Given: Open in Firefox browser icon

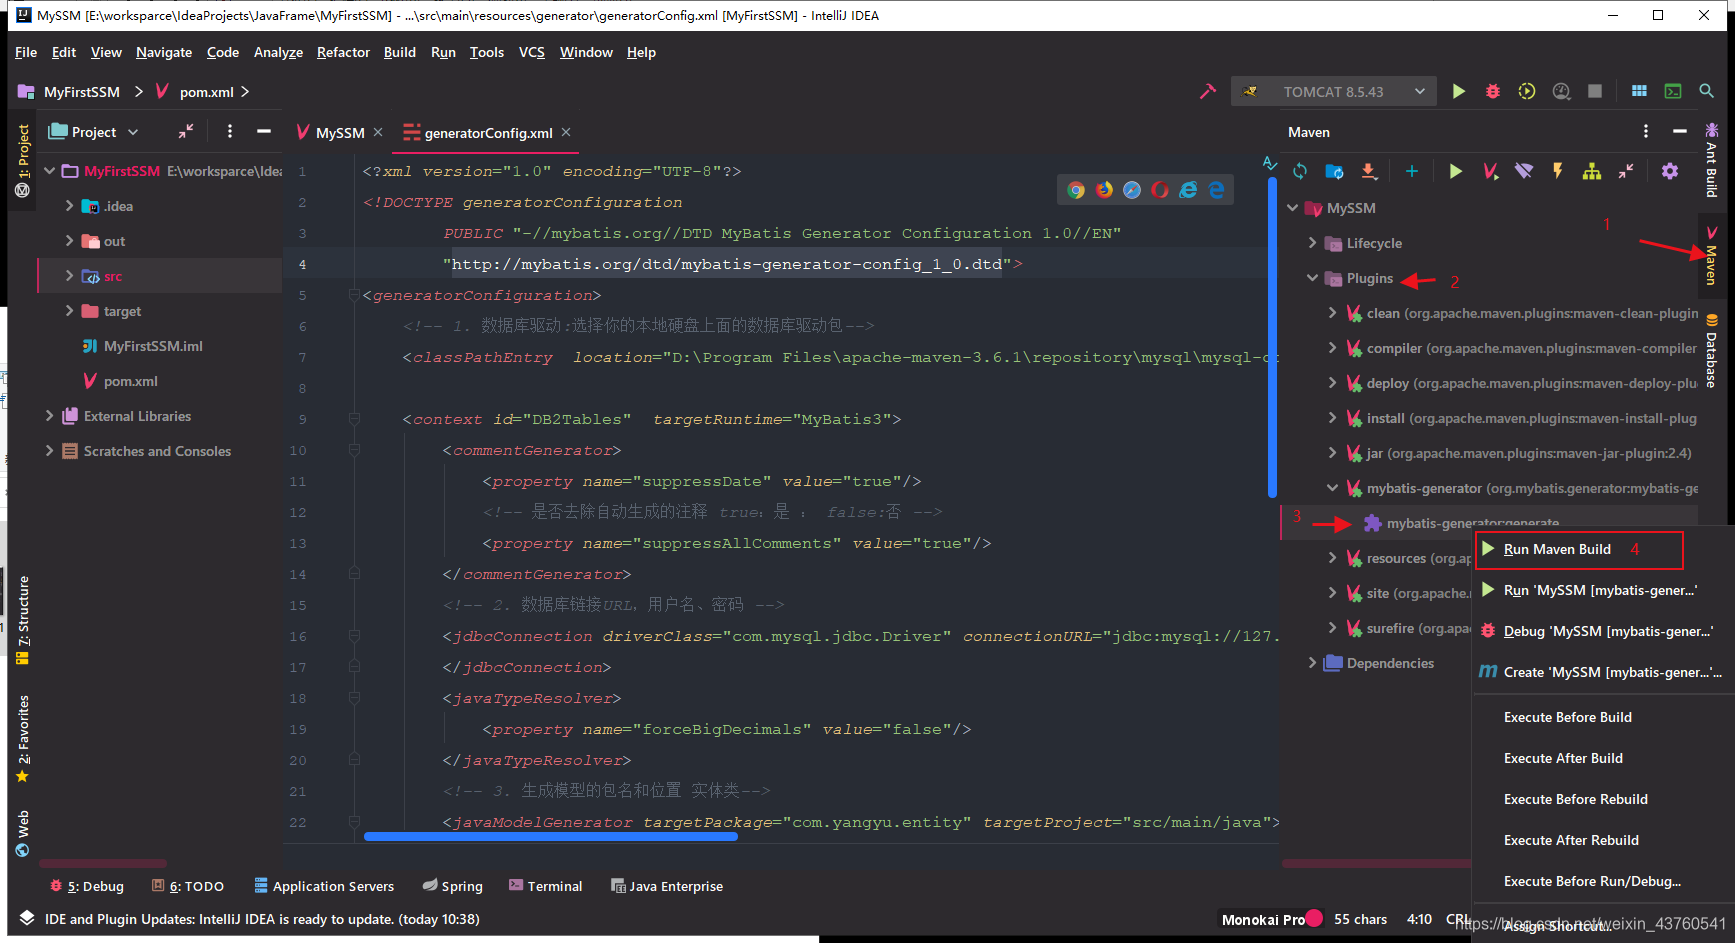Looking at the screenshot, I should click(1104, 190).
